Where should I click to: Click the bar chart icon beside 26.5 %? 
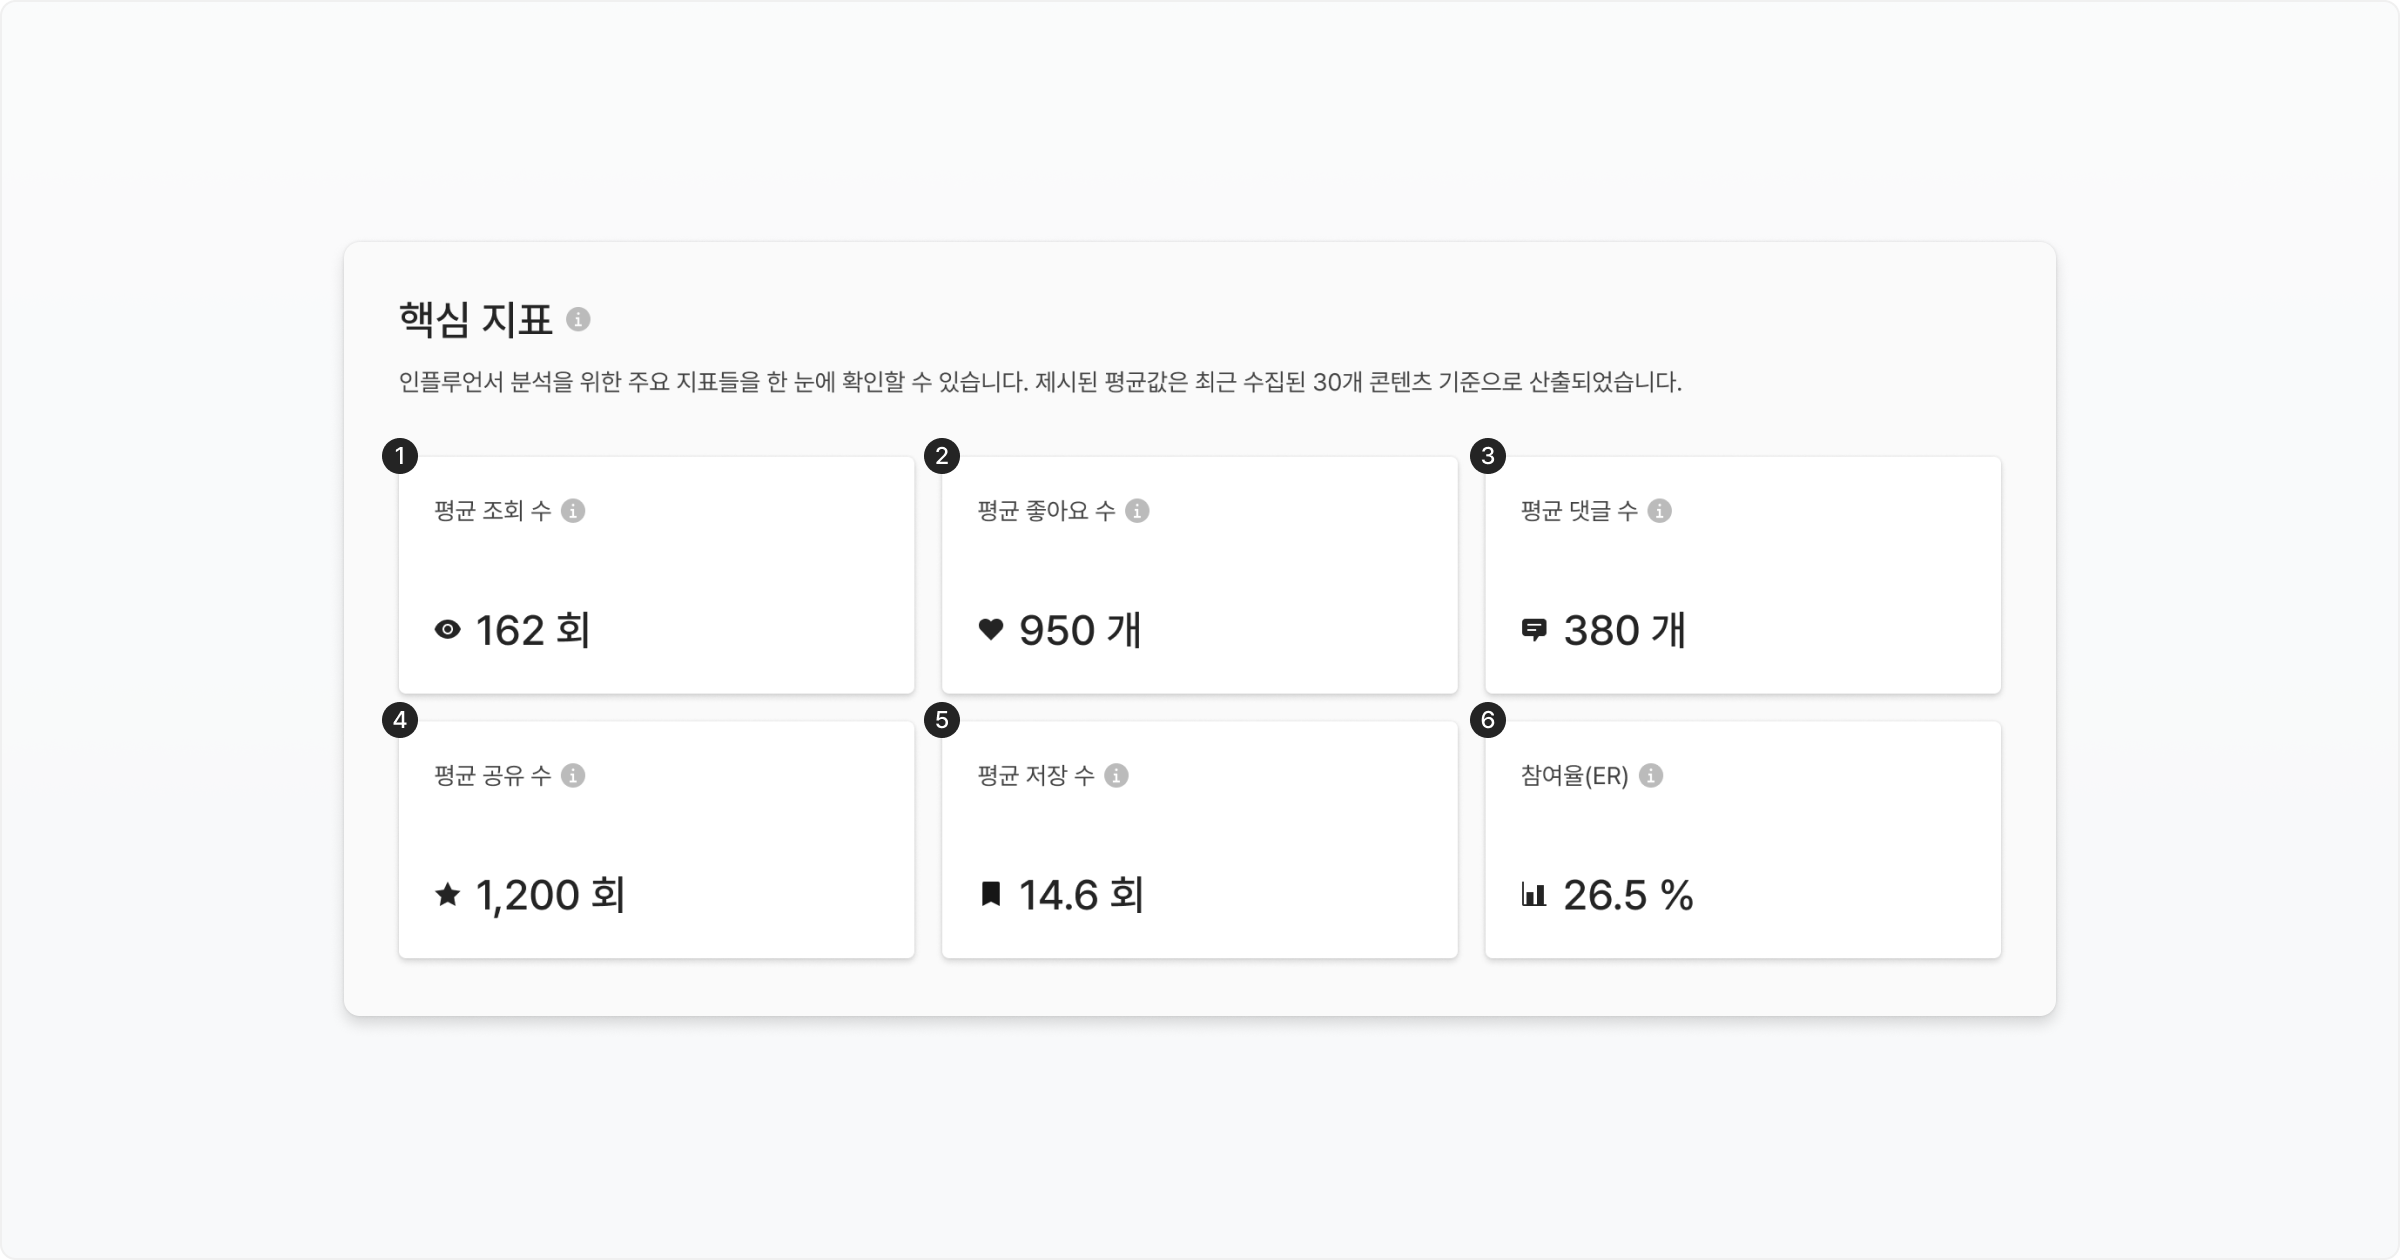pos(1533,895)
